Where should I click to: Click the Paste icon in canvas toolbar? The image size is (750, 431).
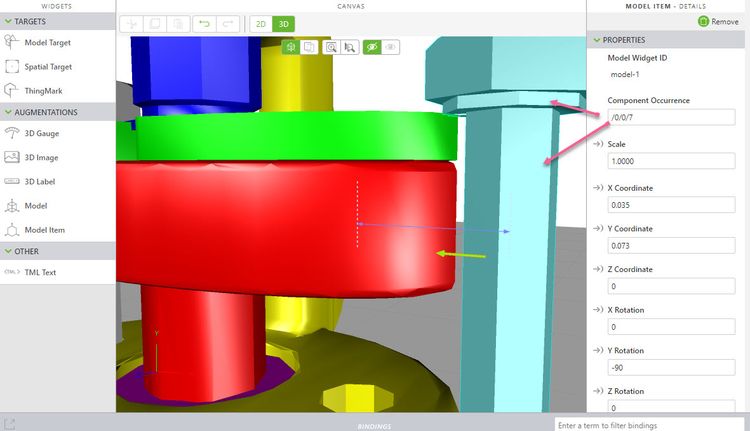pos(178,24)
